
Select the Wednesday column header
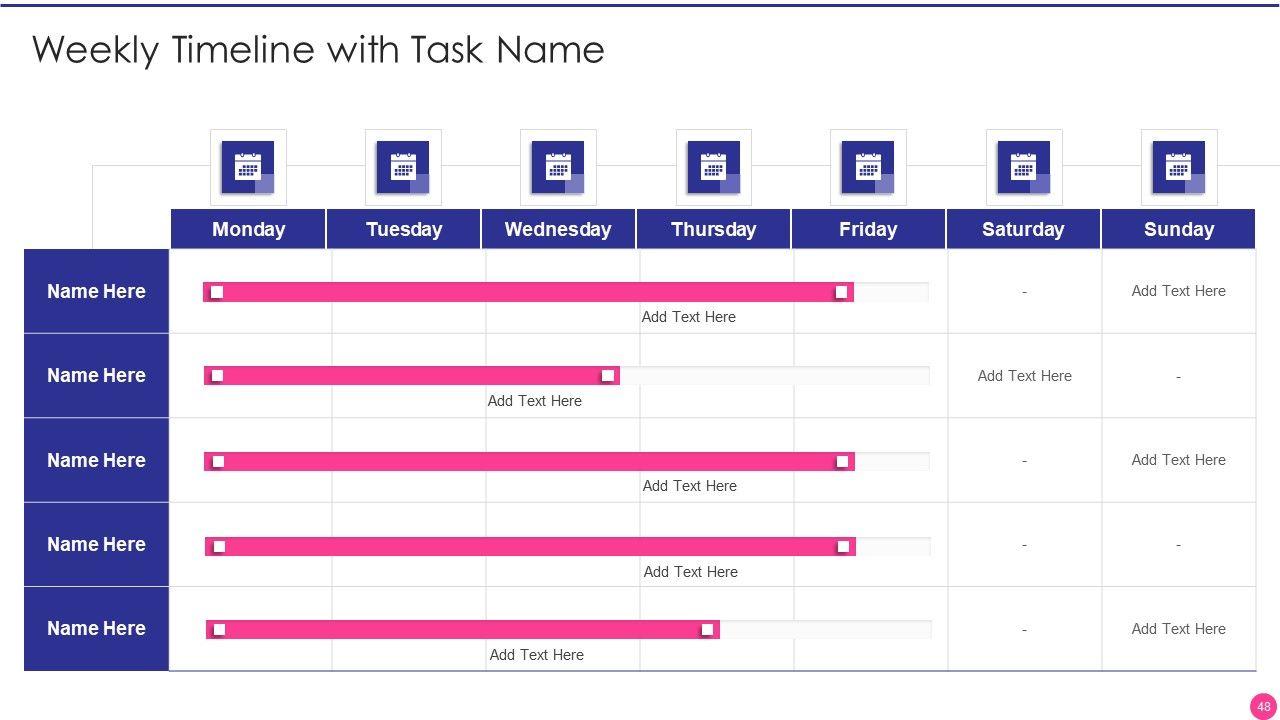click(558, 229)
